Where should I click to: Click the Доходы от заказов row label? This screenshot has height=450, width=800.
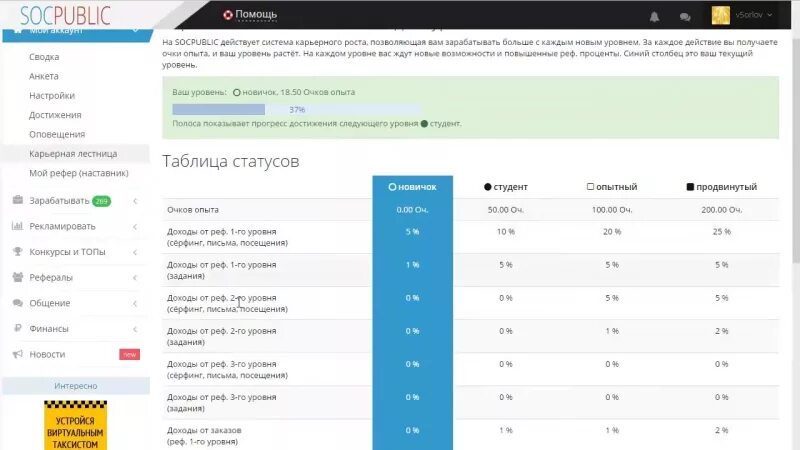tap(204, 436)
